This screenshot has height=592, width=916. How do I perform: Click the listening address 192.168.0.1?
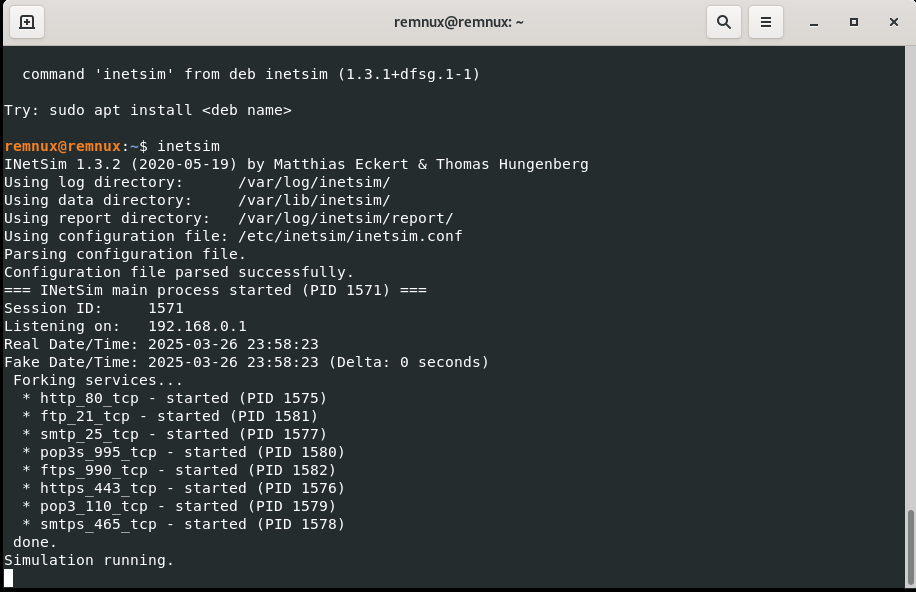pos(197,326)
